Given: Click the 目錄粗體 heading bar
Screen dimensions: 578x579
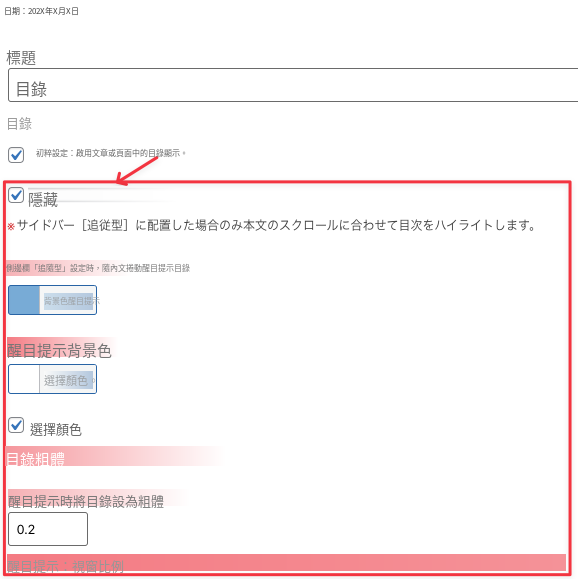Looking at the screenshot, I should click(114, 456).
